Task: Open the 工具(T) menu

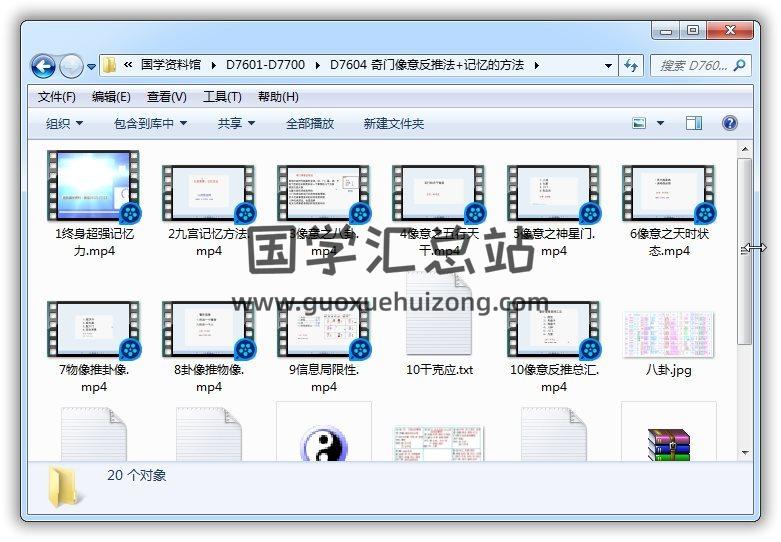Action: (222, 97)
